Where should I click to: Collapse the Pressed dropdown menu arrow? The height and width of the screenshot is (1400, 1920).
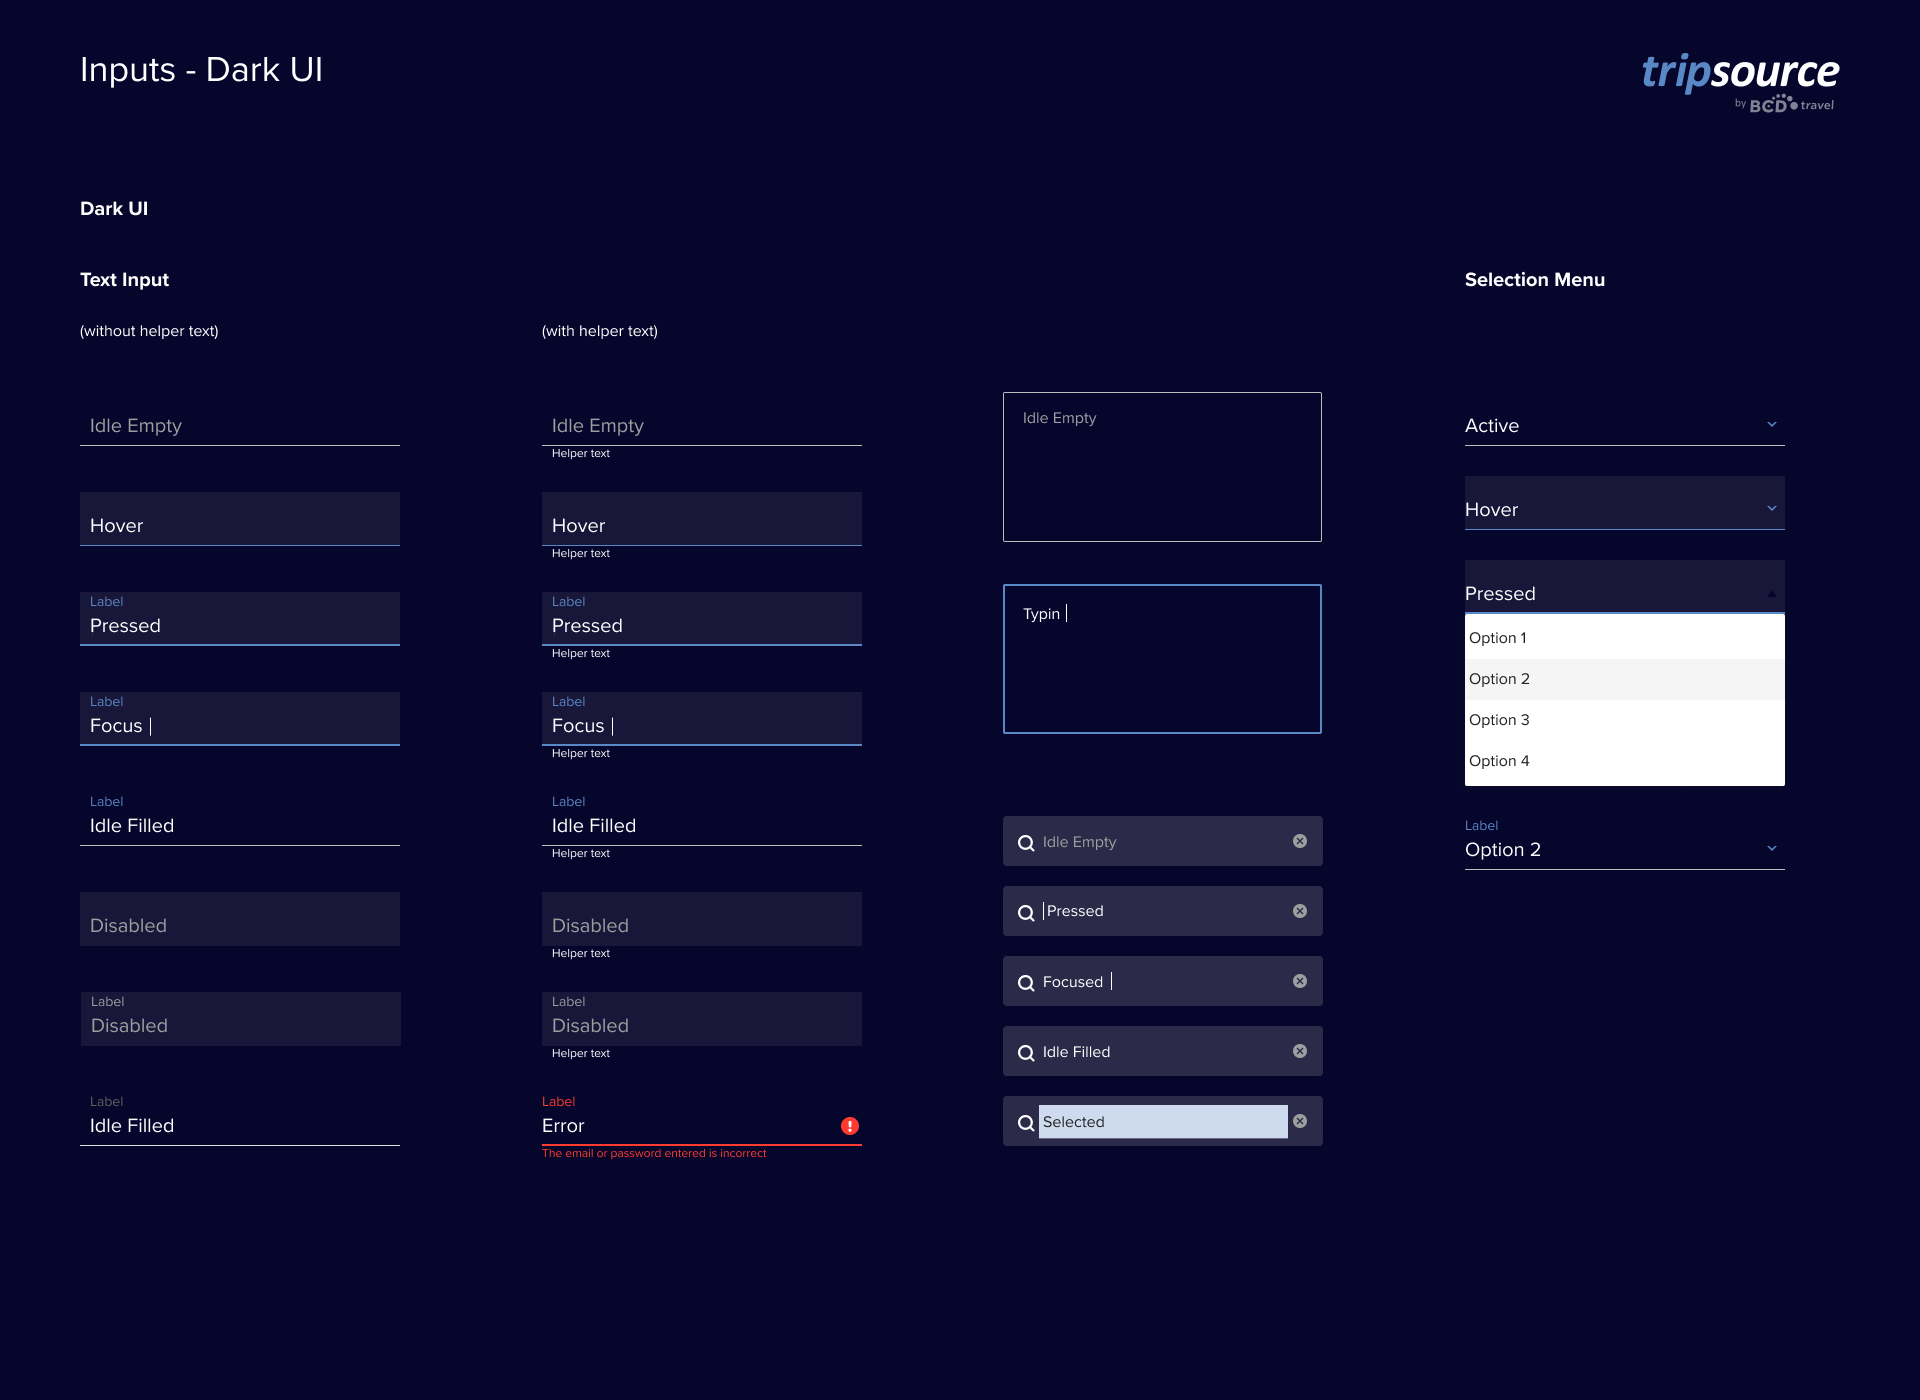1772,593
